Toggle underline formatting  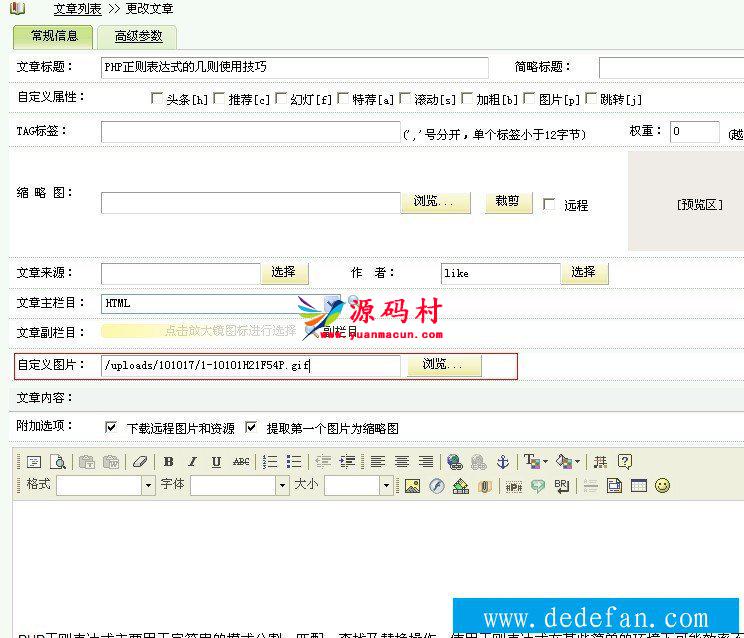[216, 462]
